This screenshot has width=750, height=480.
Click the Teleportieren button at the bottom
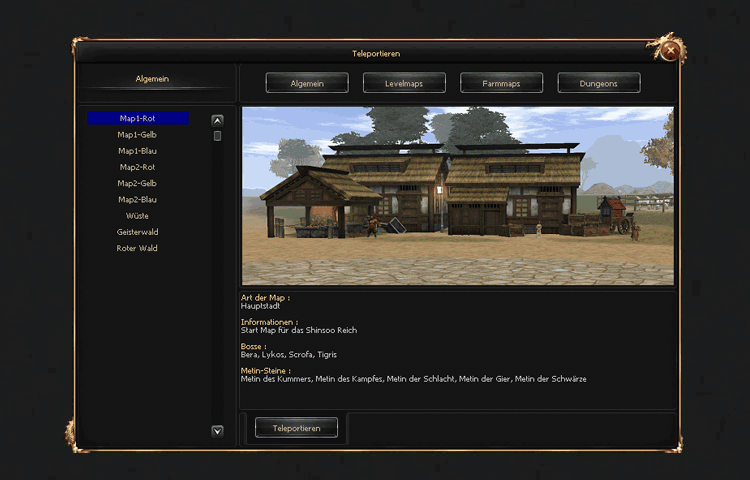[297, 428]
